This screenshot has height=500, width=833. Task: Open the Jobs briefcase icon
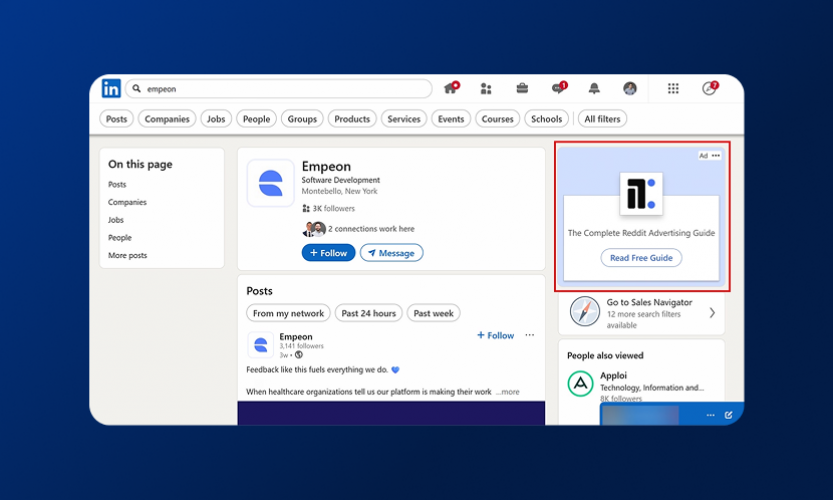(522, 88)
